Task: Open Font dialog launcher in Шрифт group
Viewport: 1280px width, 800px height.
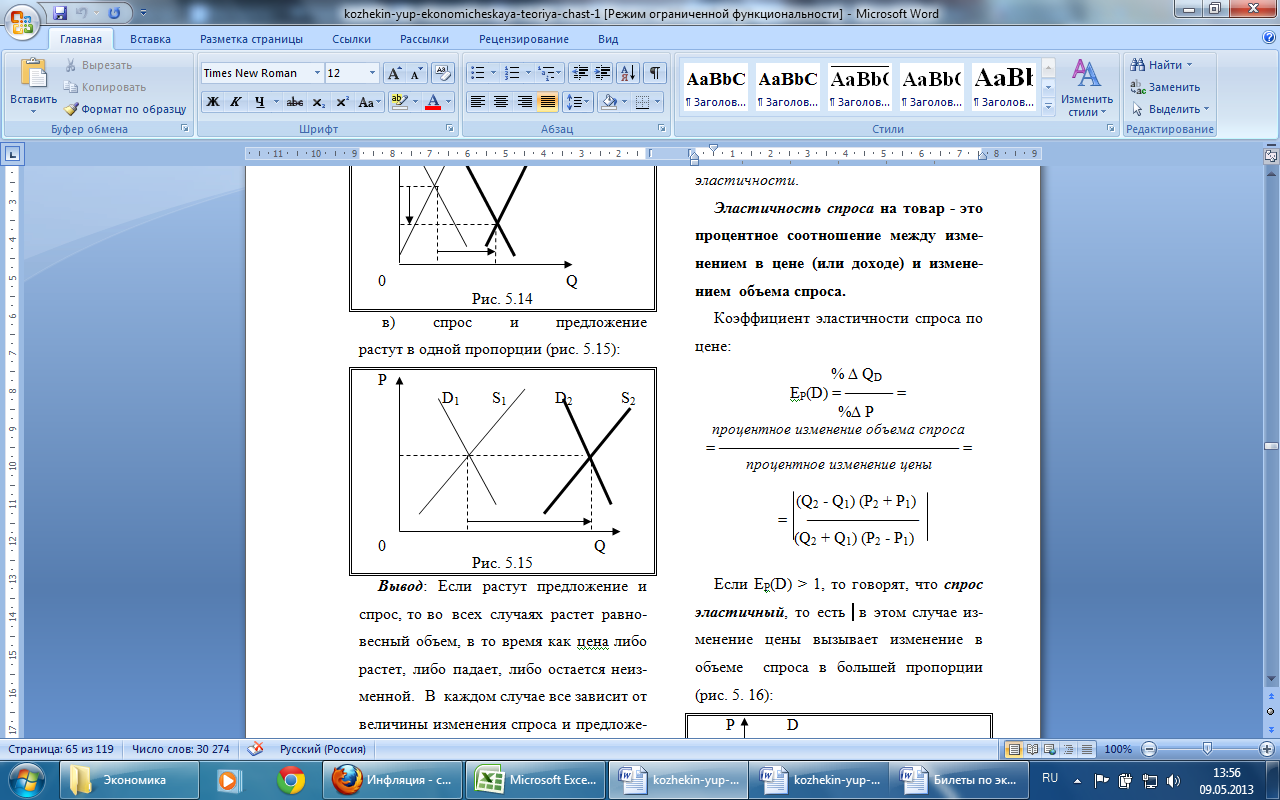Action: (450, 129)
